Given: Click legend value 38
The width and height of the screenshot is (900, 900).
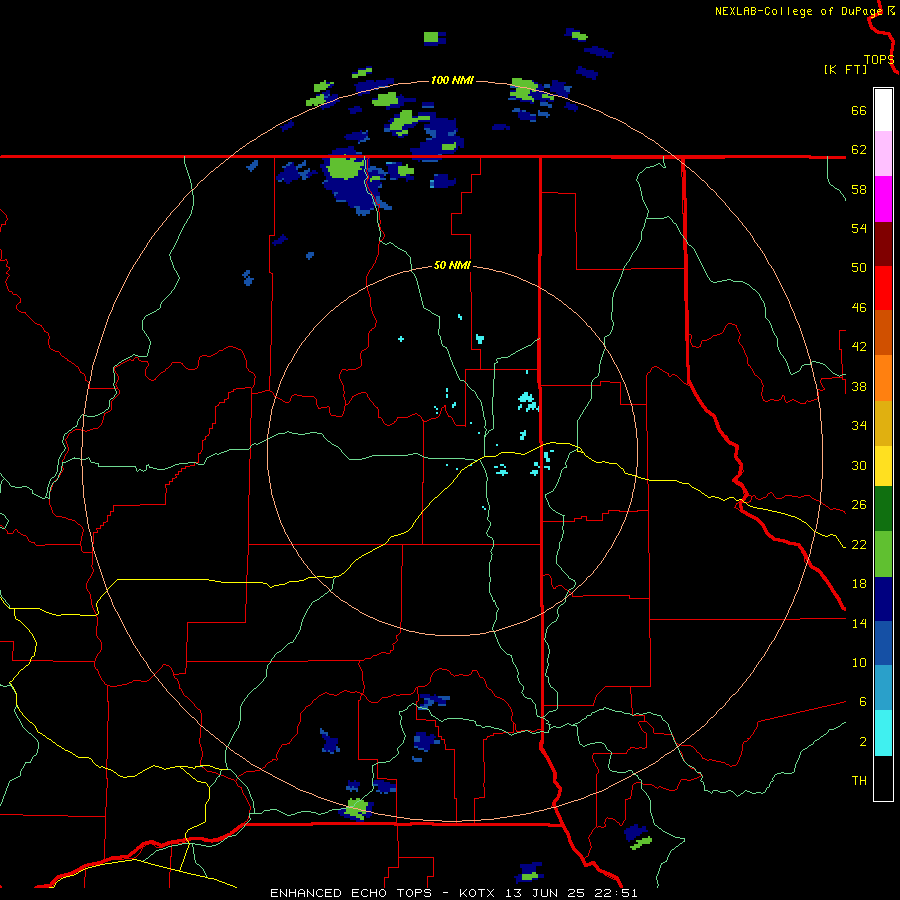Looking at the screenshot, I should click(859, 386).
